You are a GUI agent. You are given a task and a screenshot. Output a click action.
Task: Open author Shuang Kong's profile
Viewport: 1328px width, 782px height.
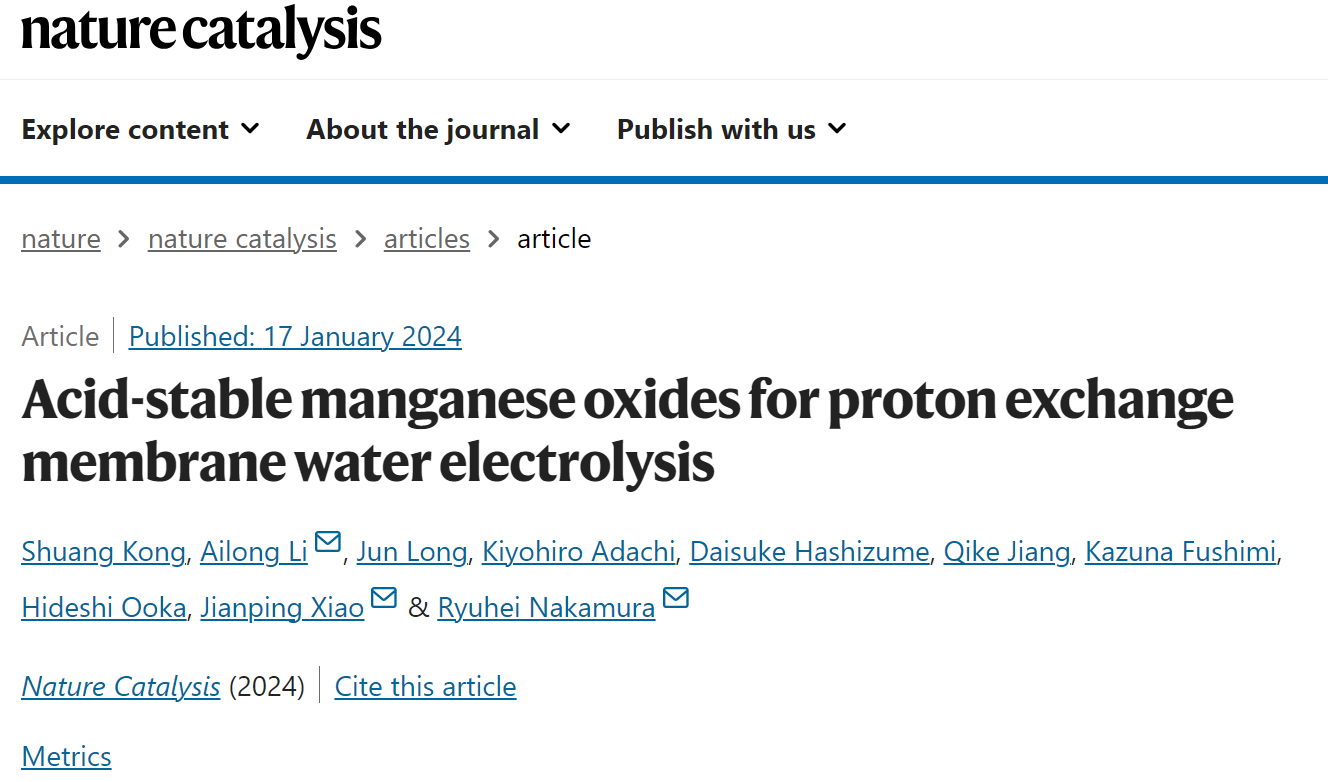tap(103, 551)
